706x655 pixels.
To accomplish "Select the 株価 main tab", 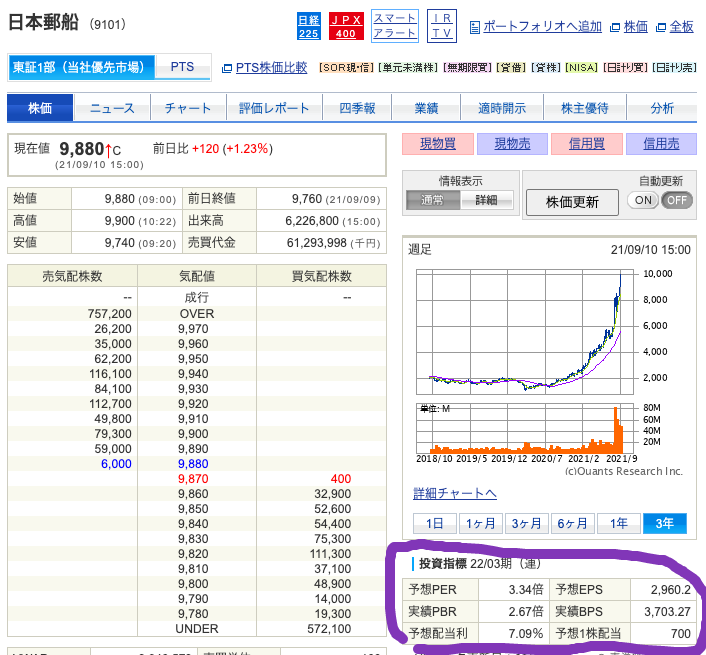I will (x=40, y=108).
